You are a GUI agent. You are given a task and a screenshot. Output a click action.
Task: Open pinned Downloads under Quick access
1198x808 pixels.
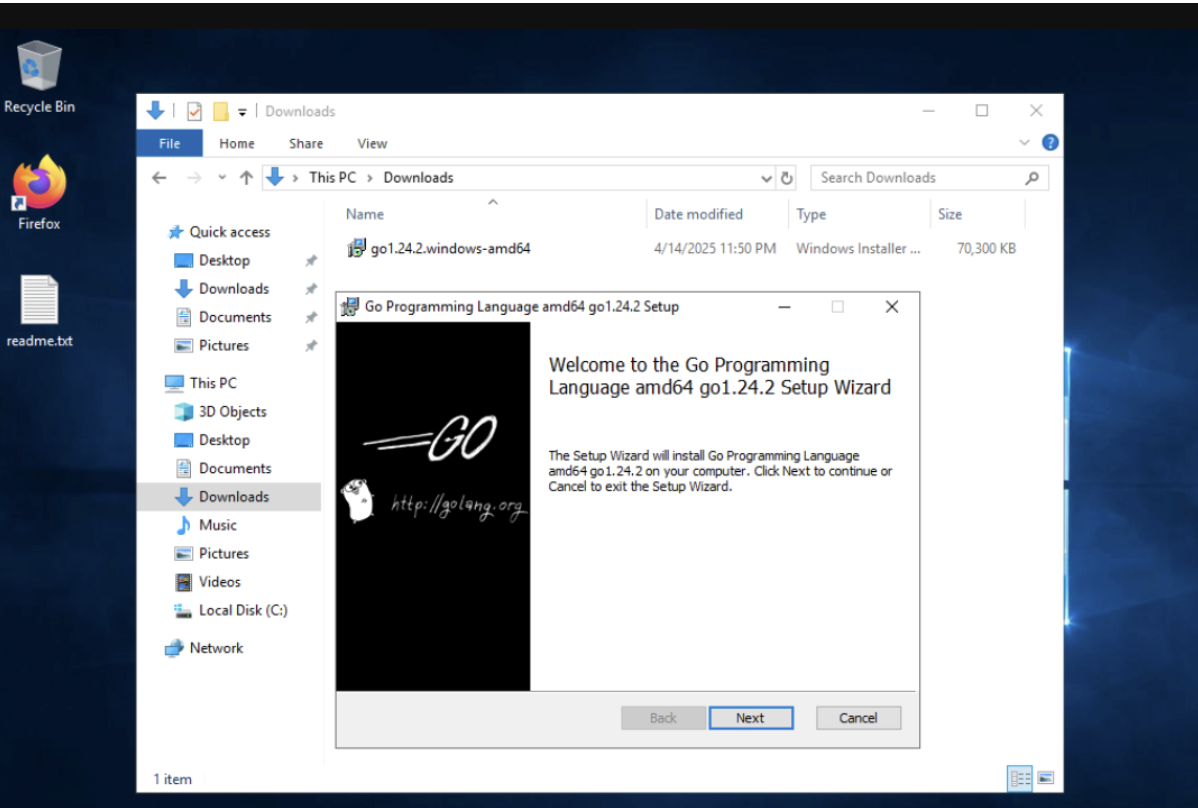tap(234, 289)
